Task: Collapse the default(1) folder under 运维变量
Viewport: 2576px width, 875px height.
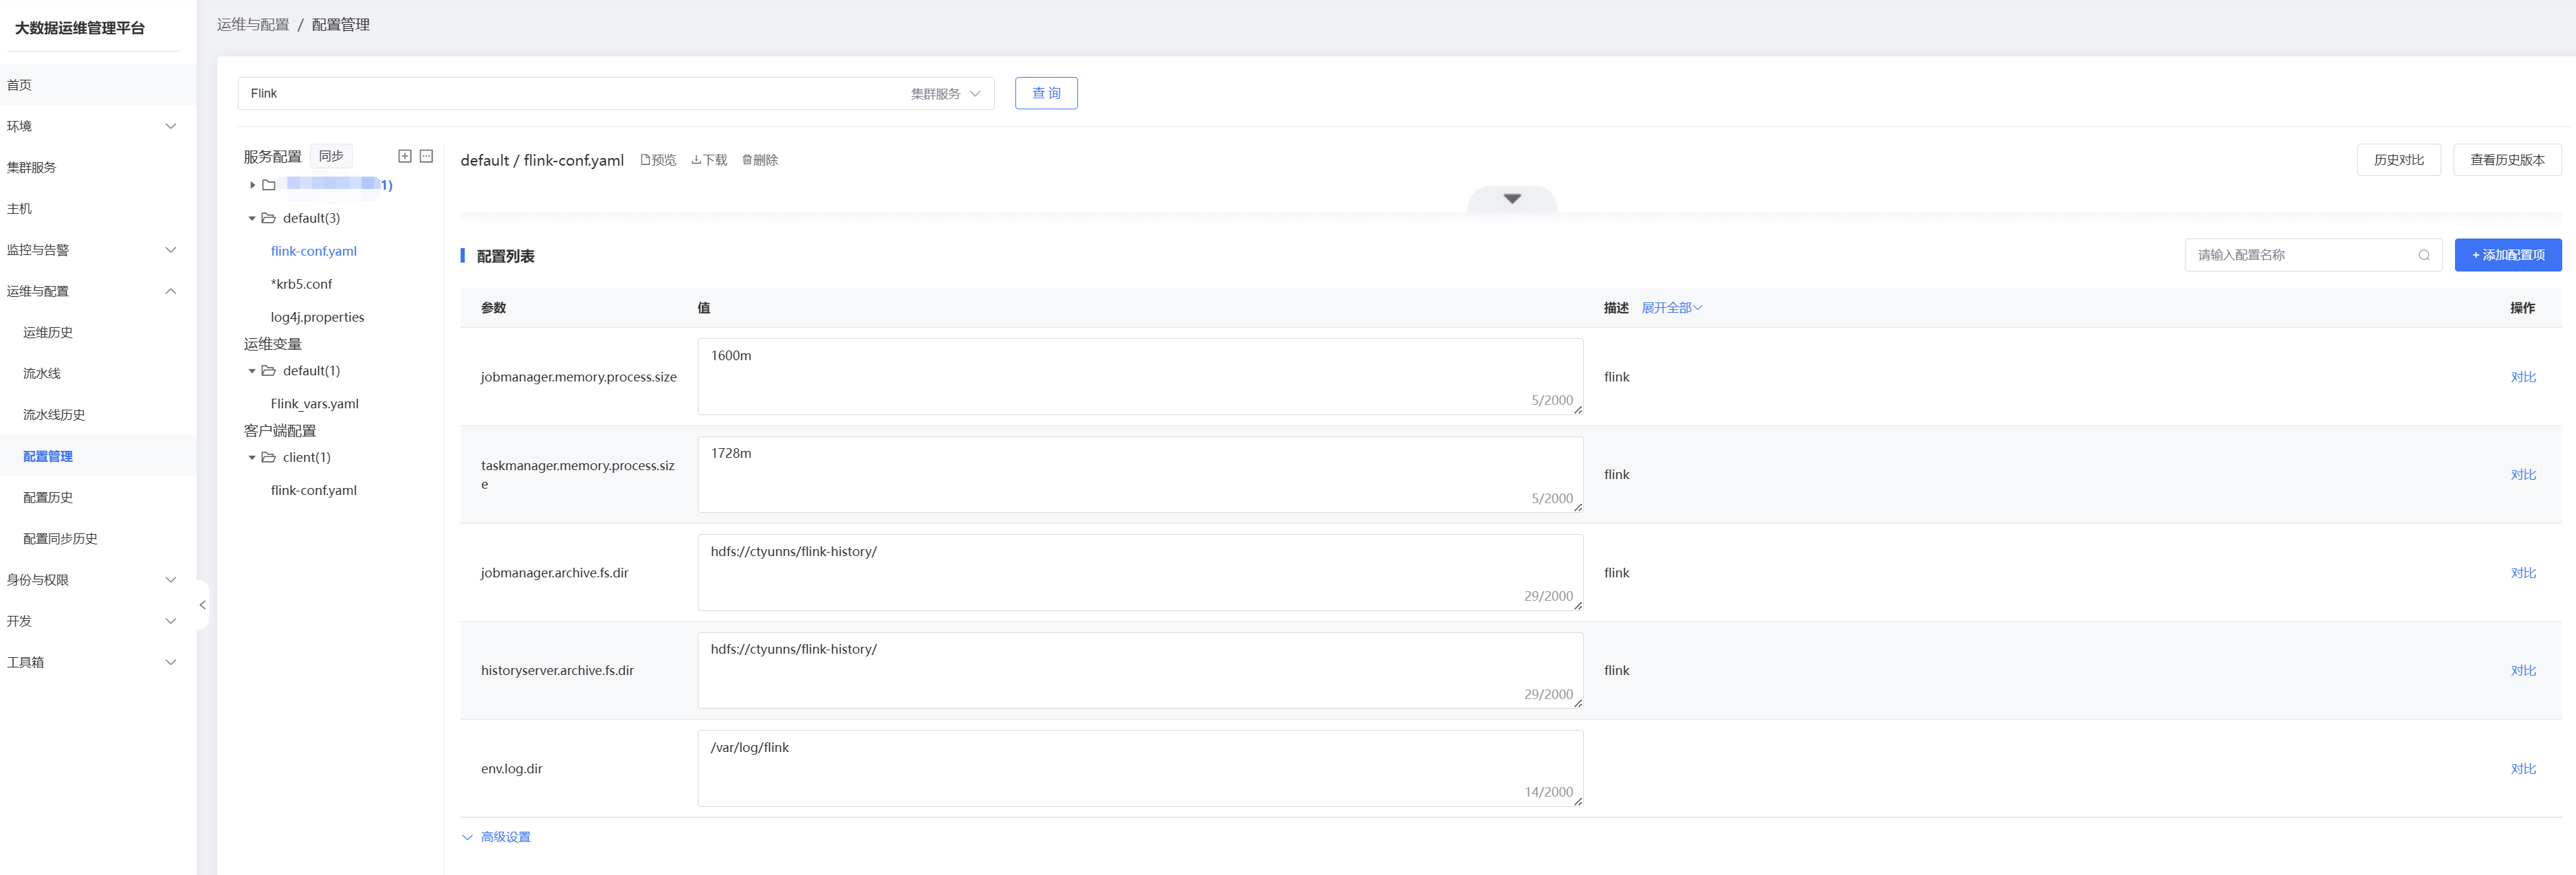Action: click(252, 371)
